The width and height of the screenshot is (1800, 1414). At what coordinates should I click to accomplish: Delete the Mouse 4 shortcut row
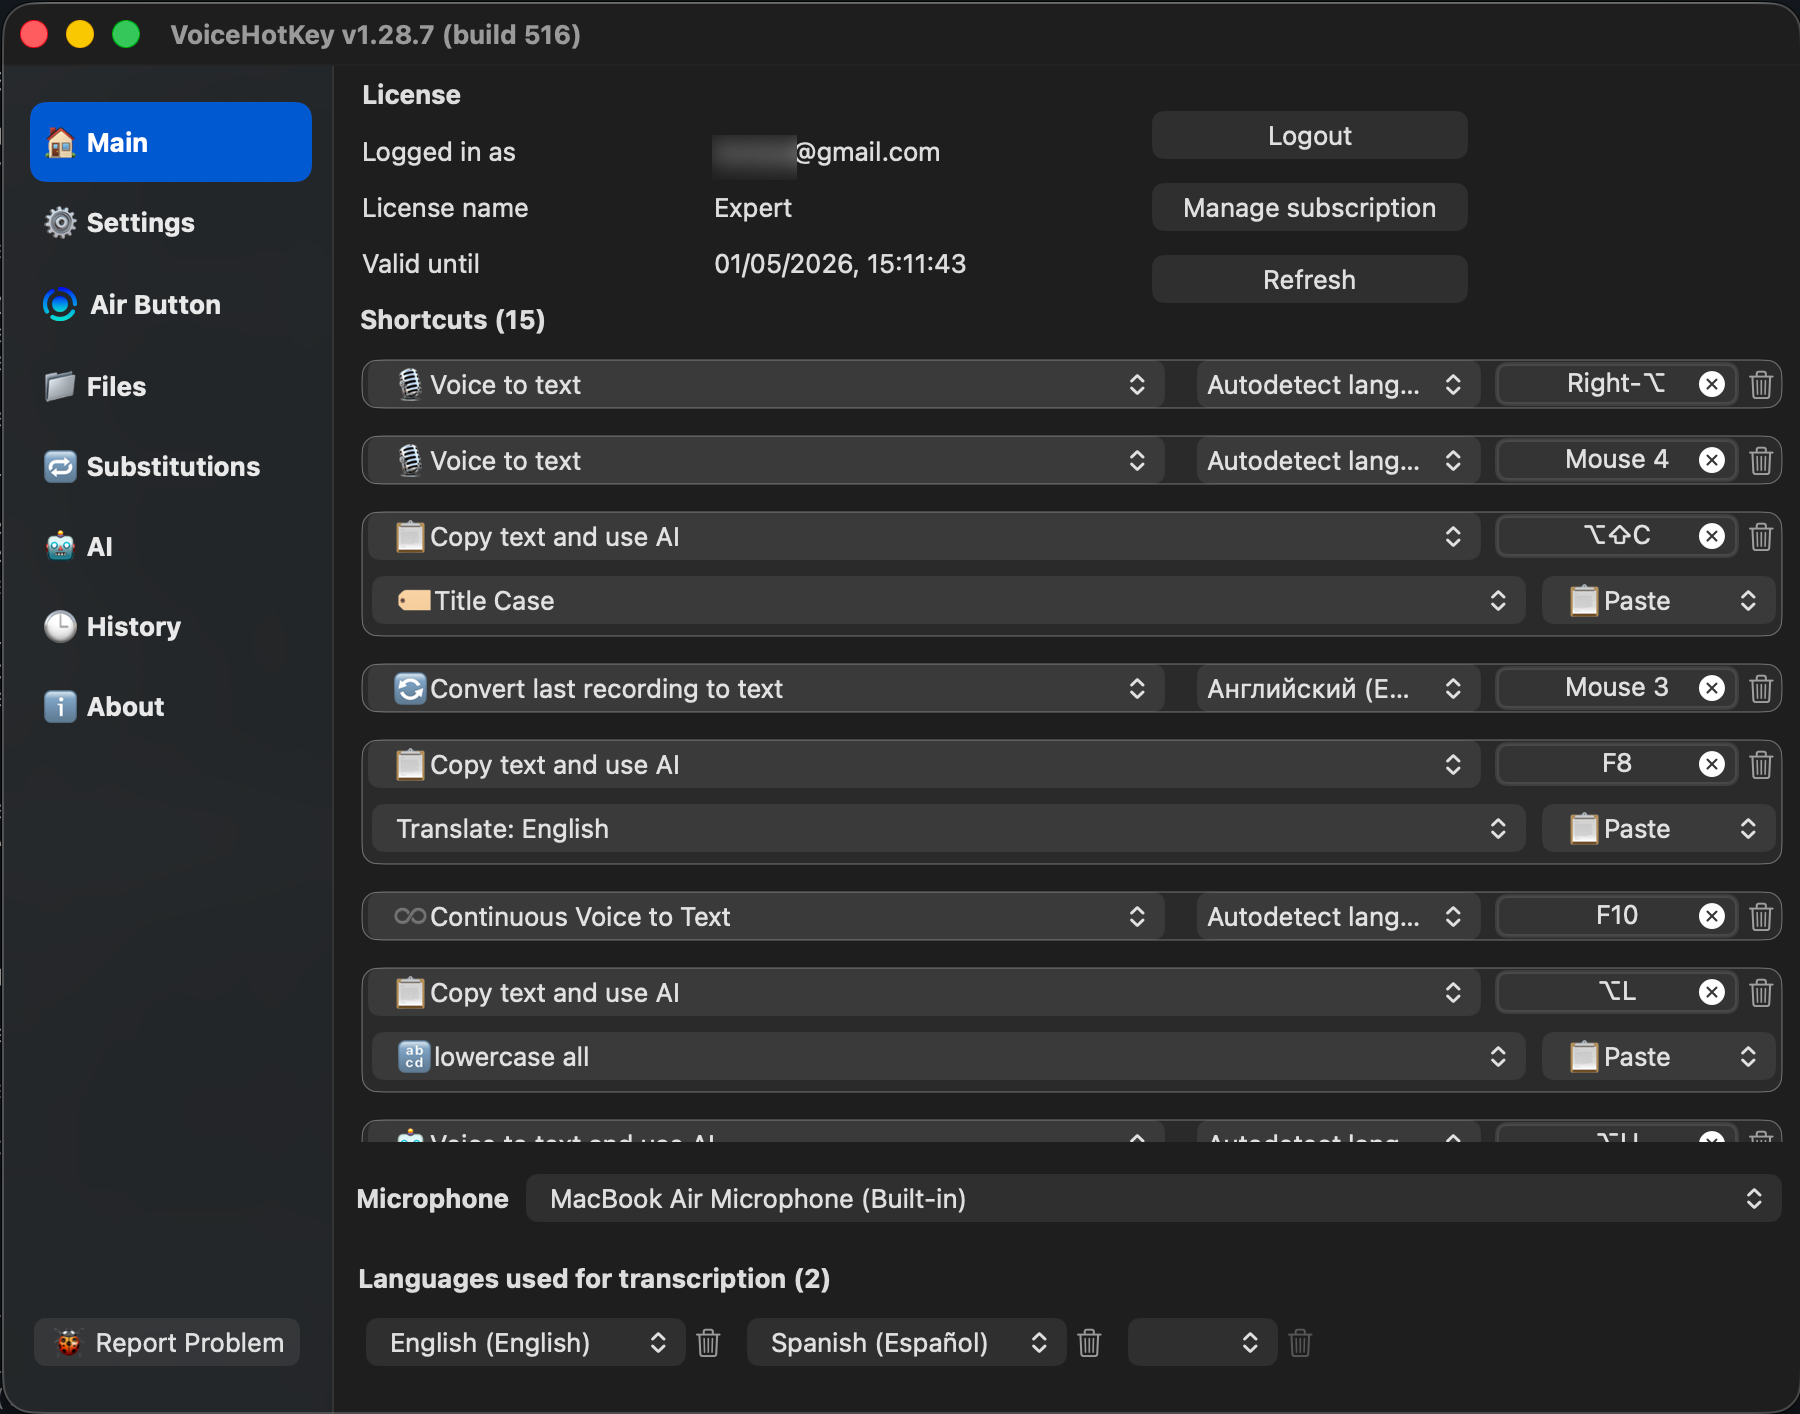[x=1761, y=461]
